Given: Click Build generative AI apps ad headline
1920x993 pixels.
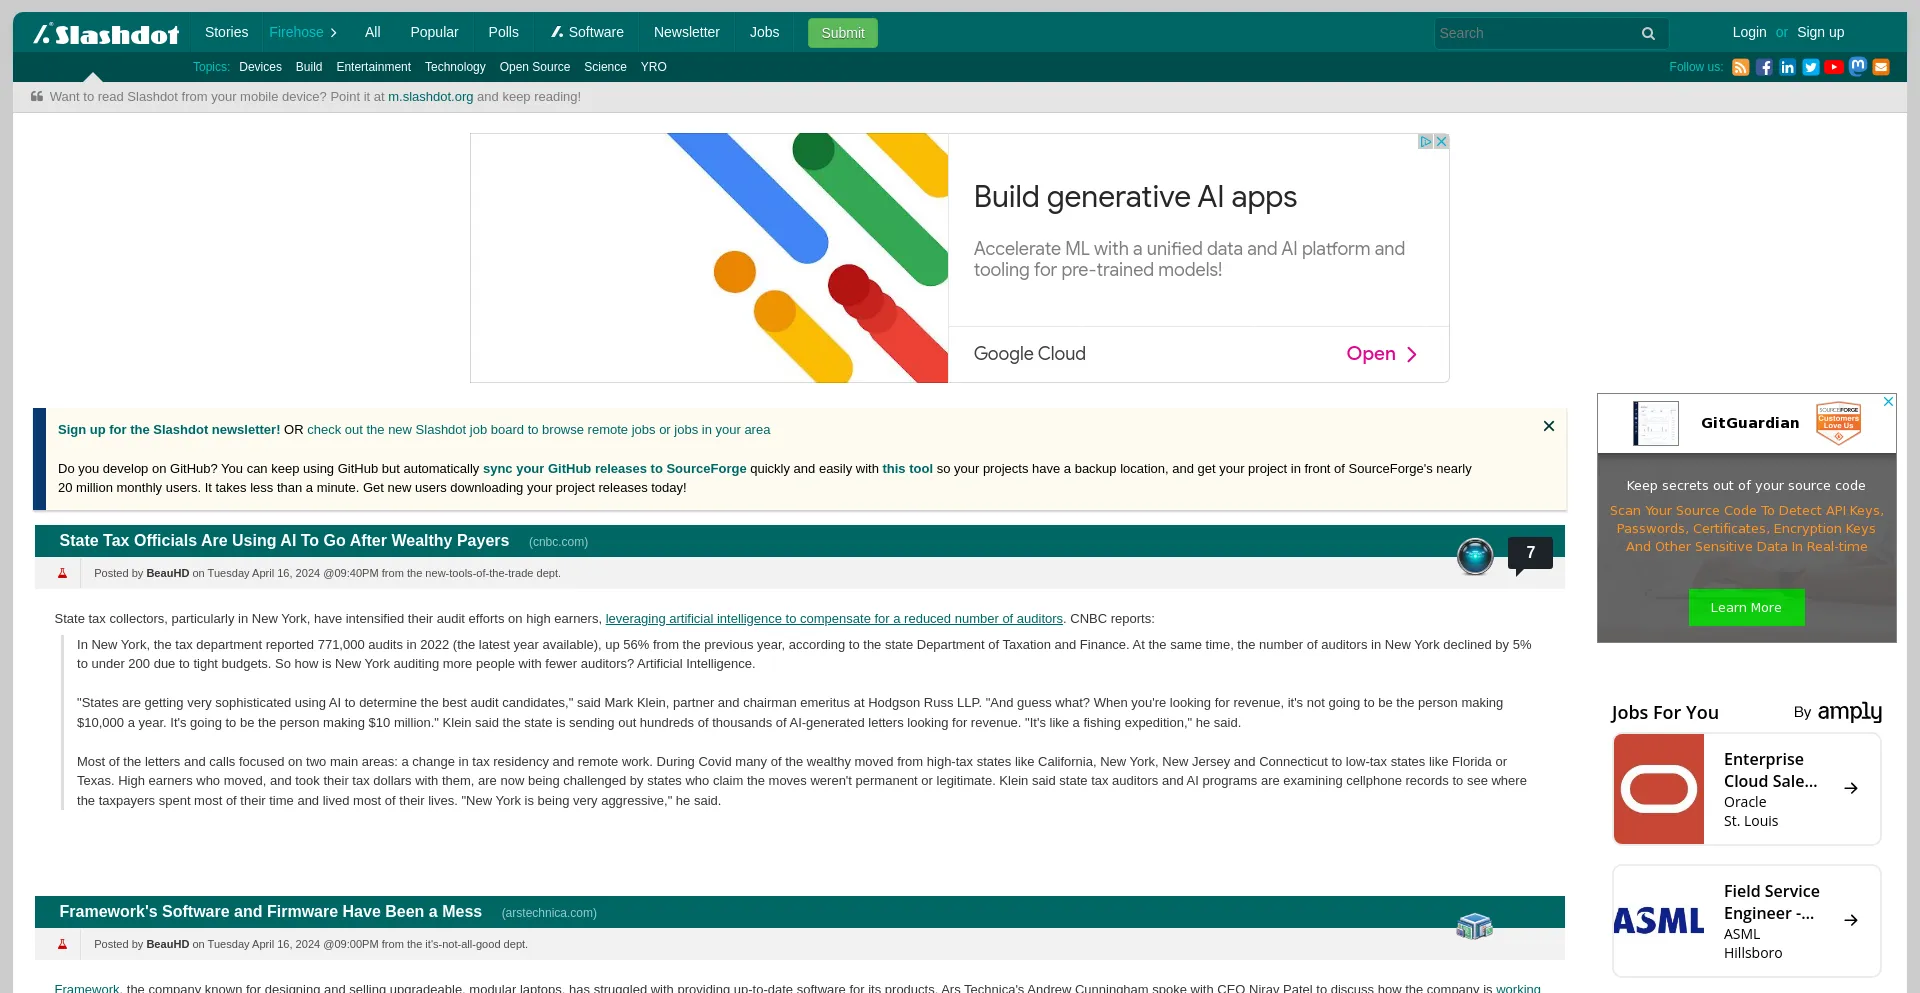Looking at the screenshot, I should click(x=1135, y=197).
